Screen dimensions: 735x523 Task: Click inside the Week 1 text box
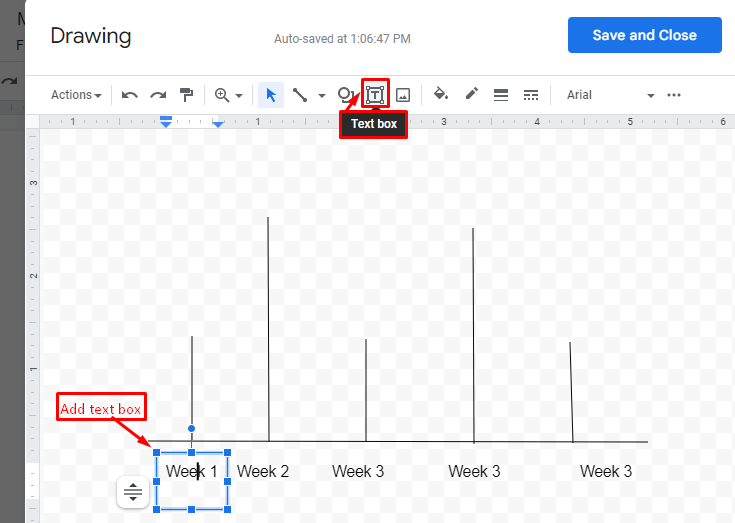tap(192, 481)
